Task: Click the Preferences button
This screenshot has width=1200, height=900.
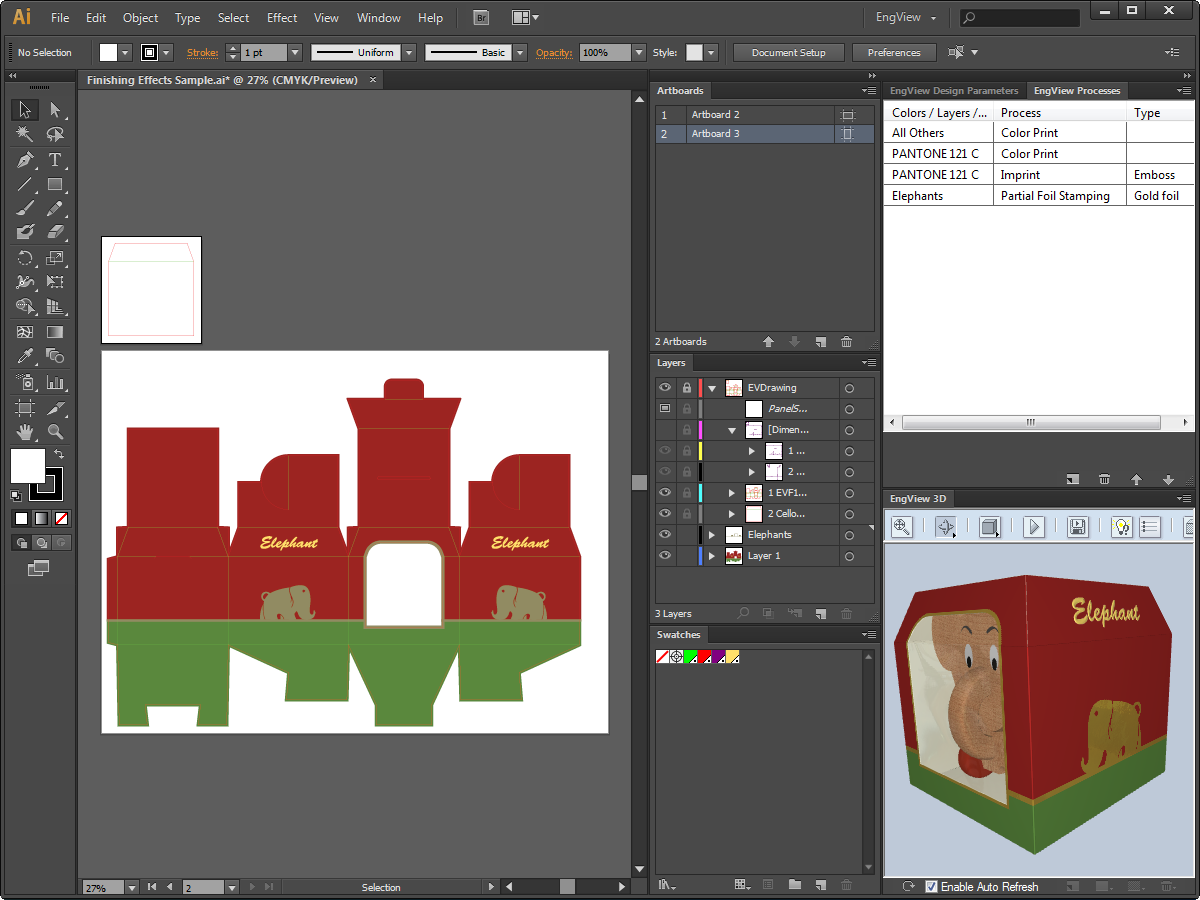Action: coord(894,53)
